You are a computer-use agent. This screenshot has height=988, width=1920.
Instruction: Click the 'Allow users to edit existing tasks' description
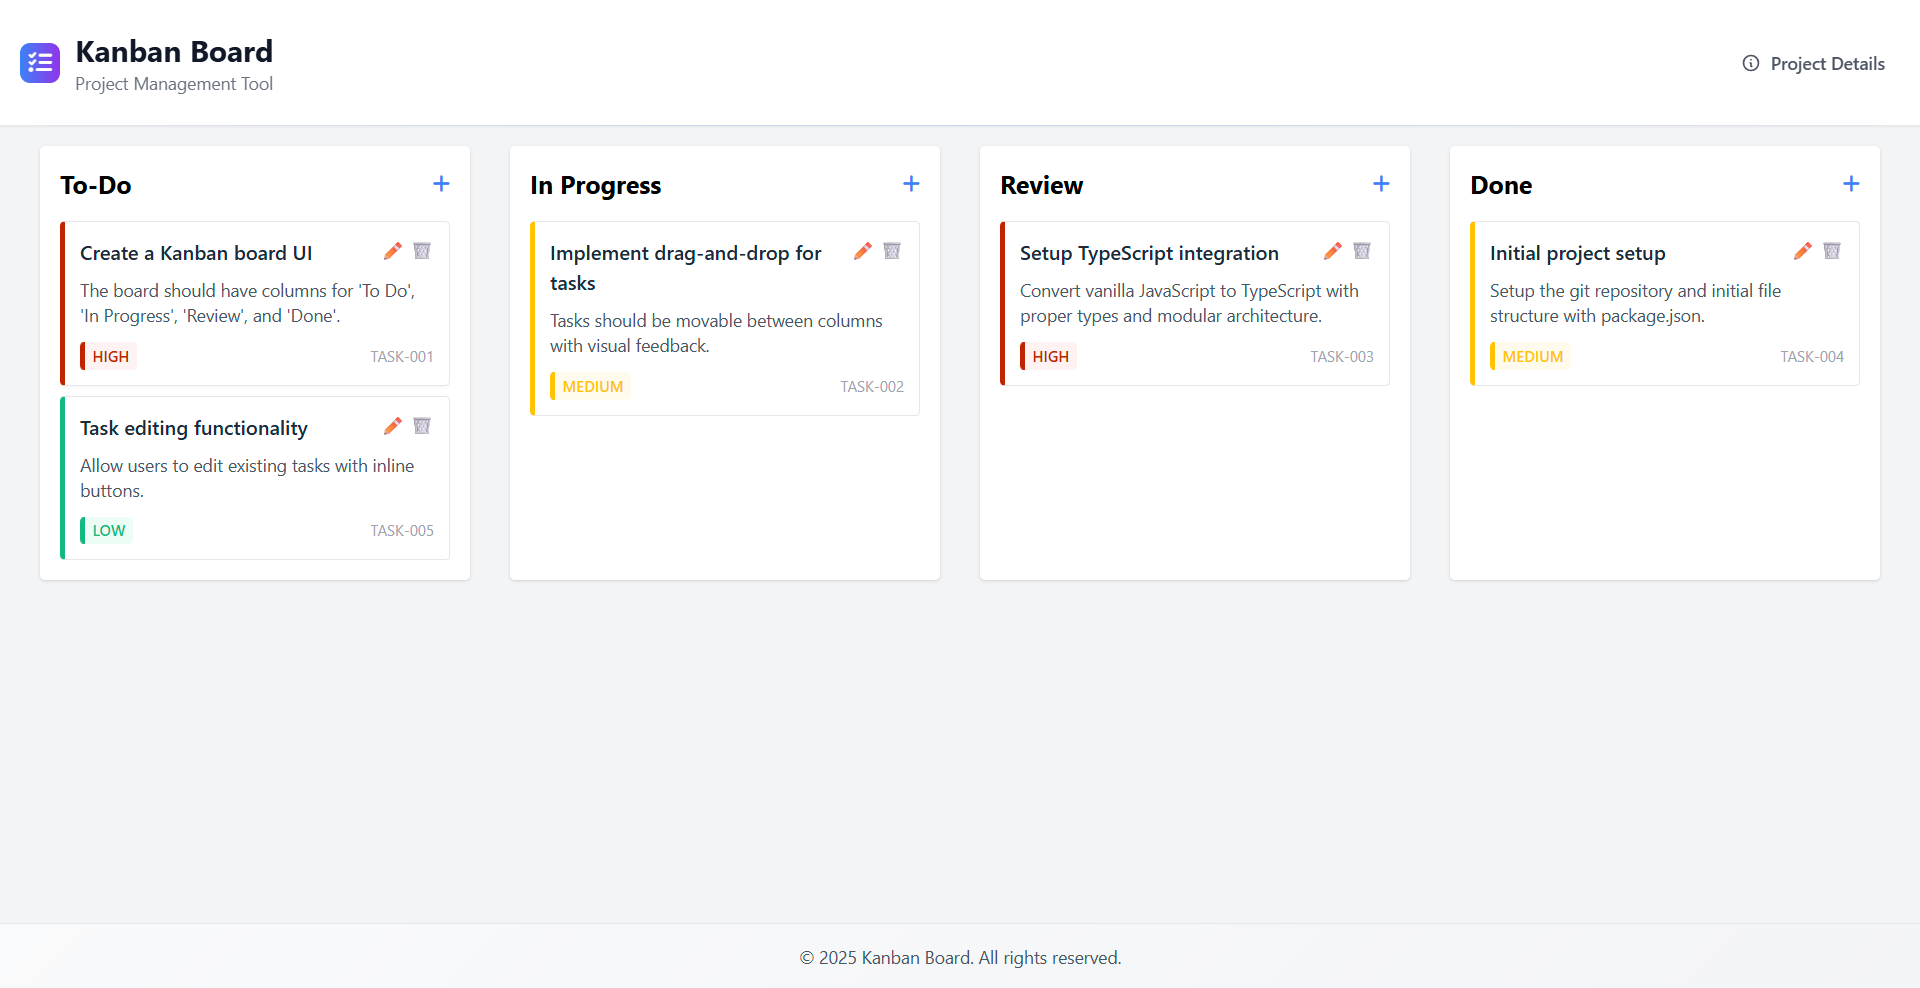(x=247, y=478)
